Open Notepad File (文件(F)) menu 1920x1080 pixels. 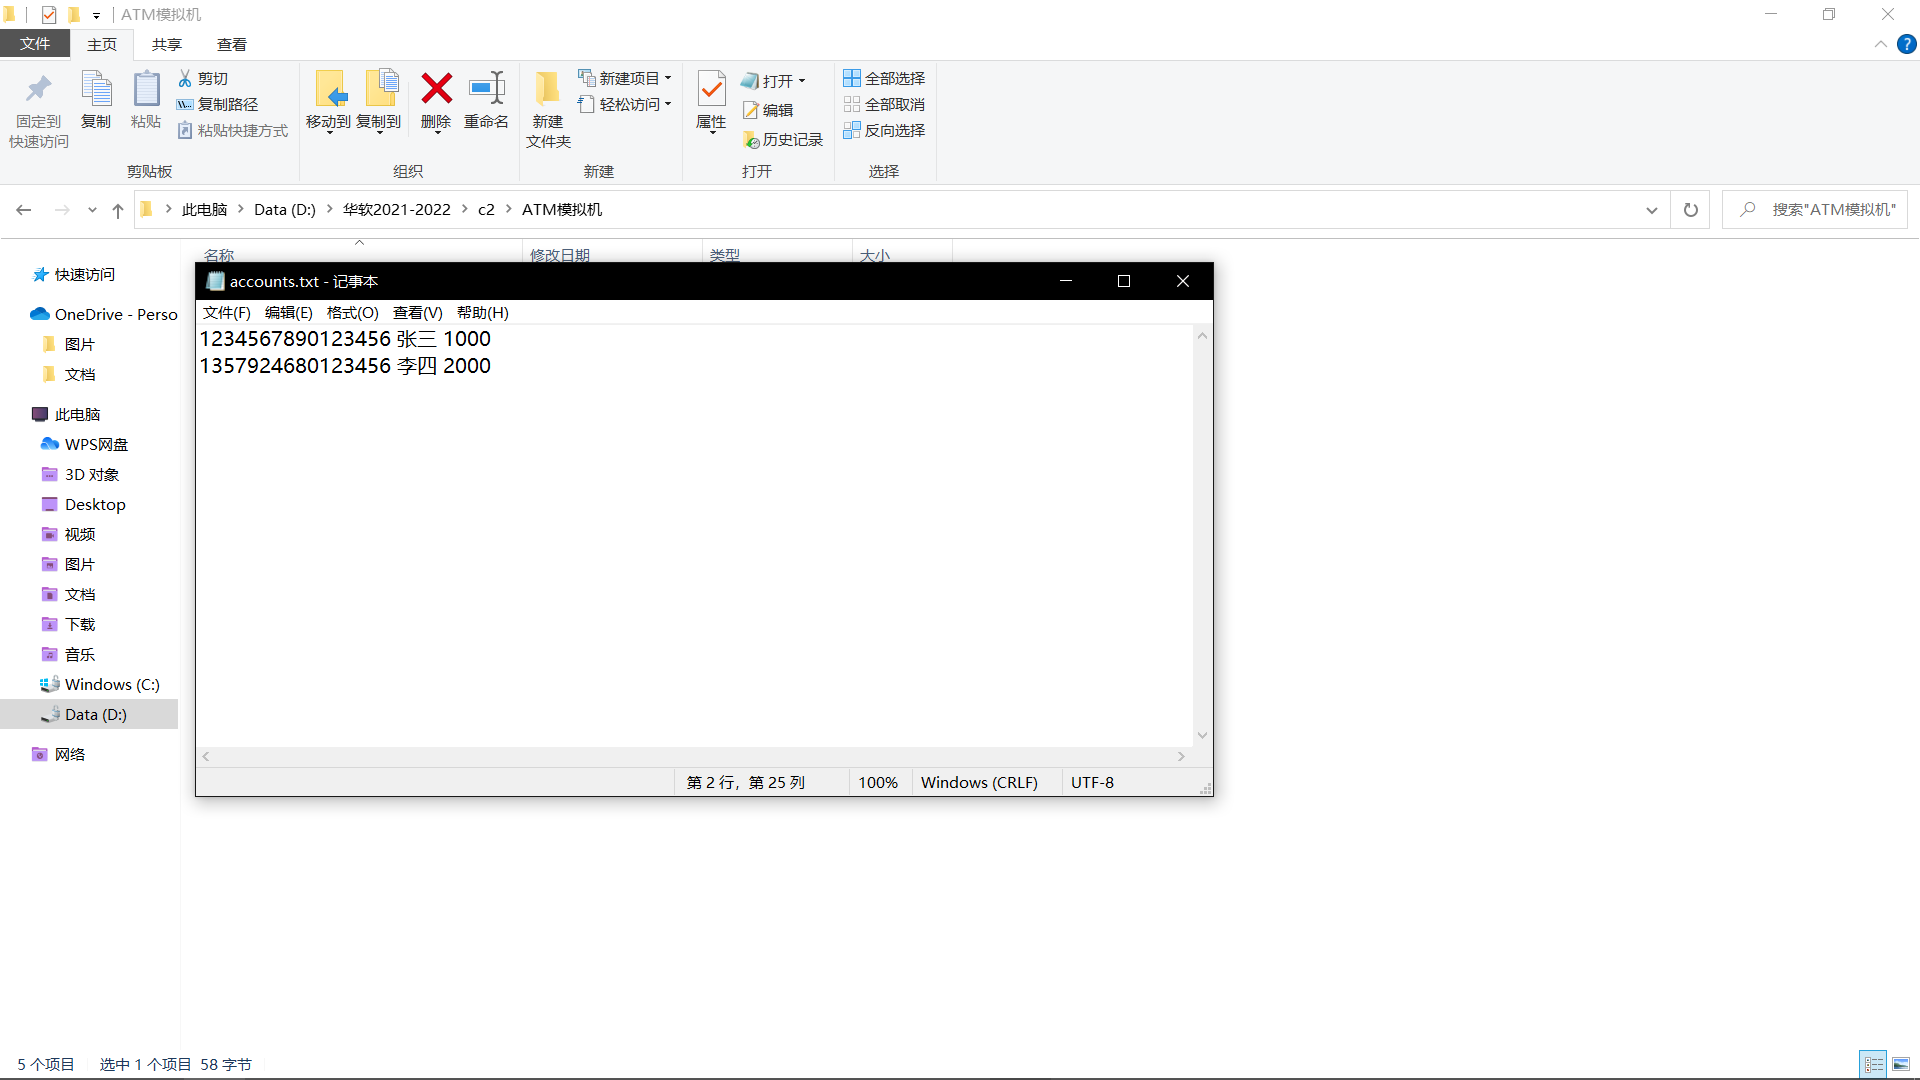pos(227,313)
